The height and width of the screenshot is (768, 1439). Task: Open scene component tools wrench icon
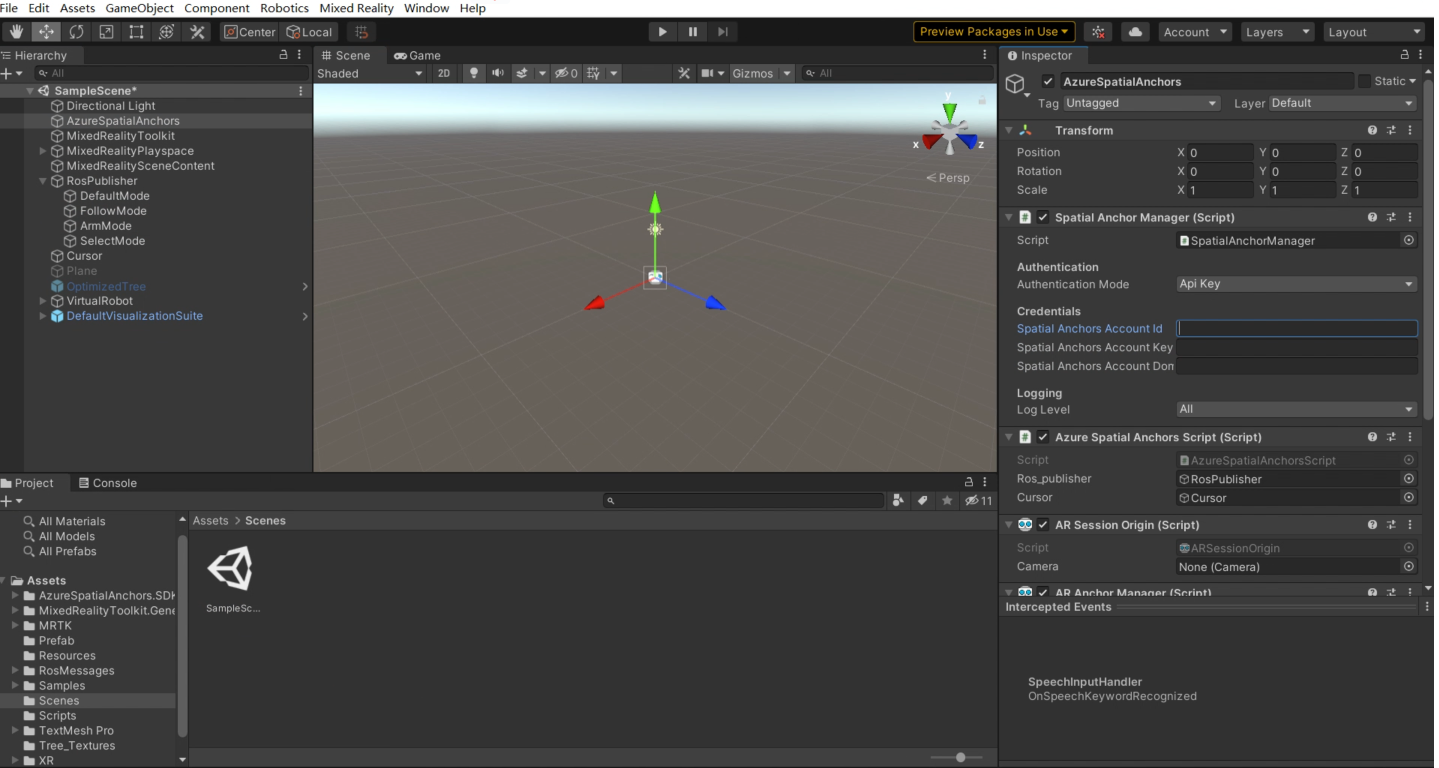tap(684, 73)
